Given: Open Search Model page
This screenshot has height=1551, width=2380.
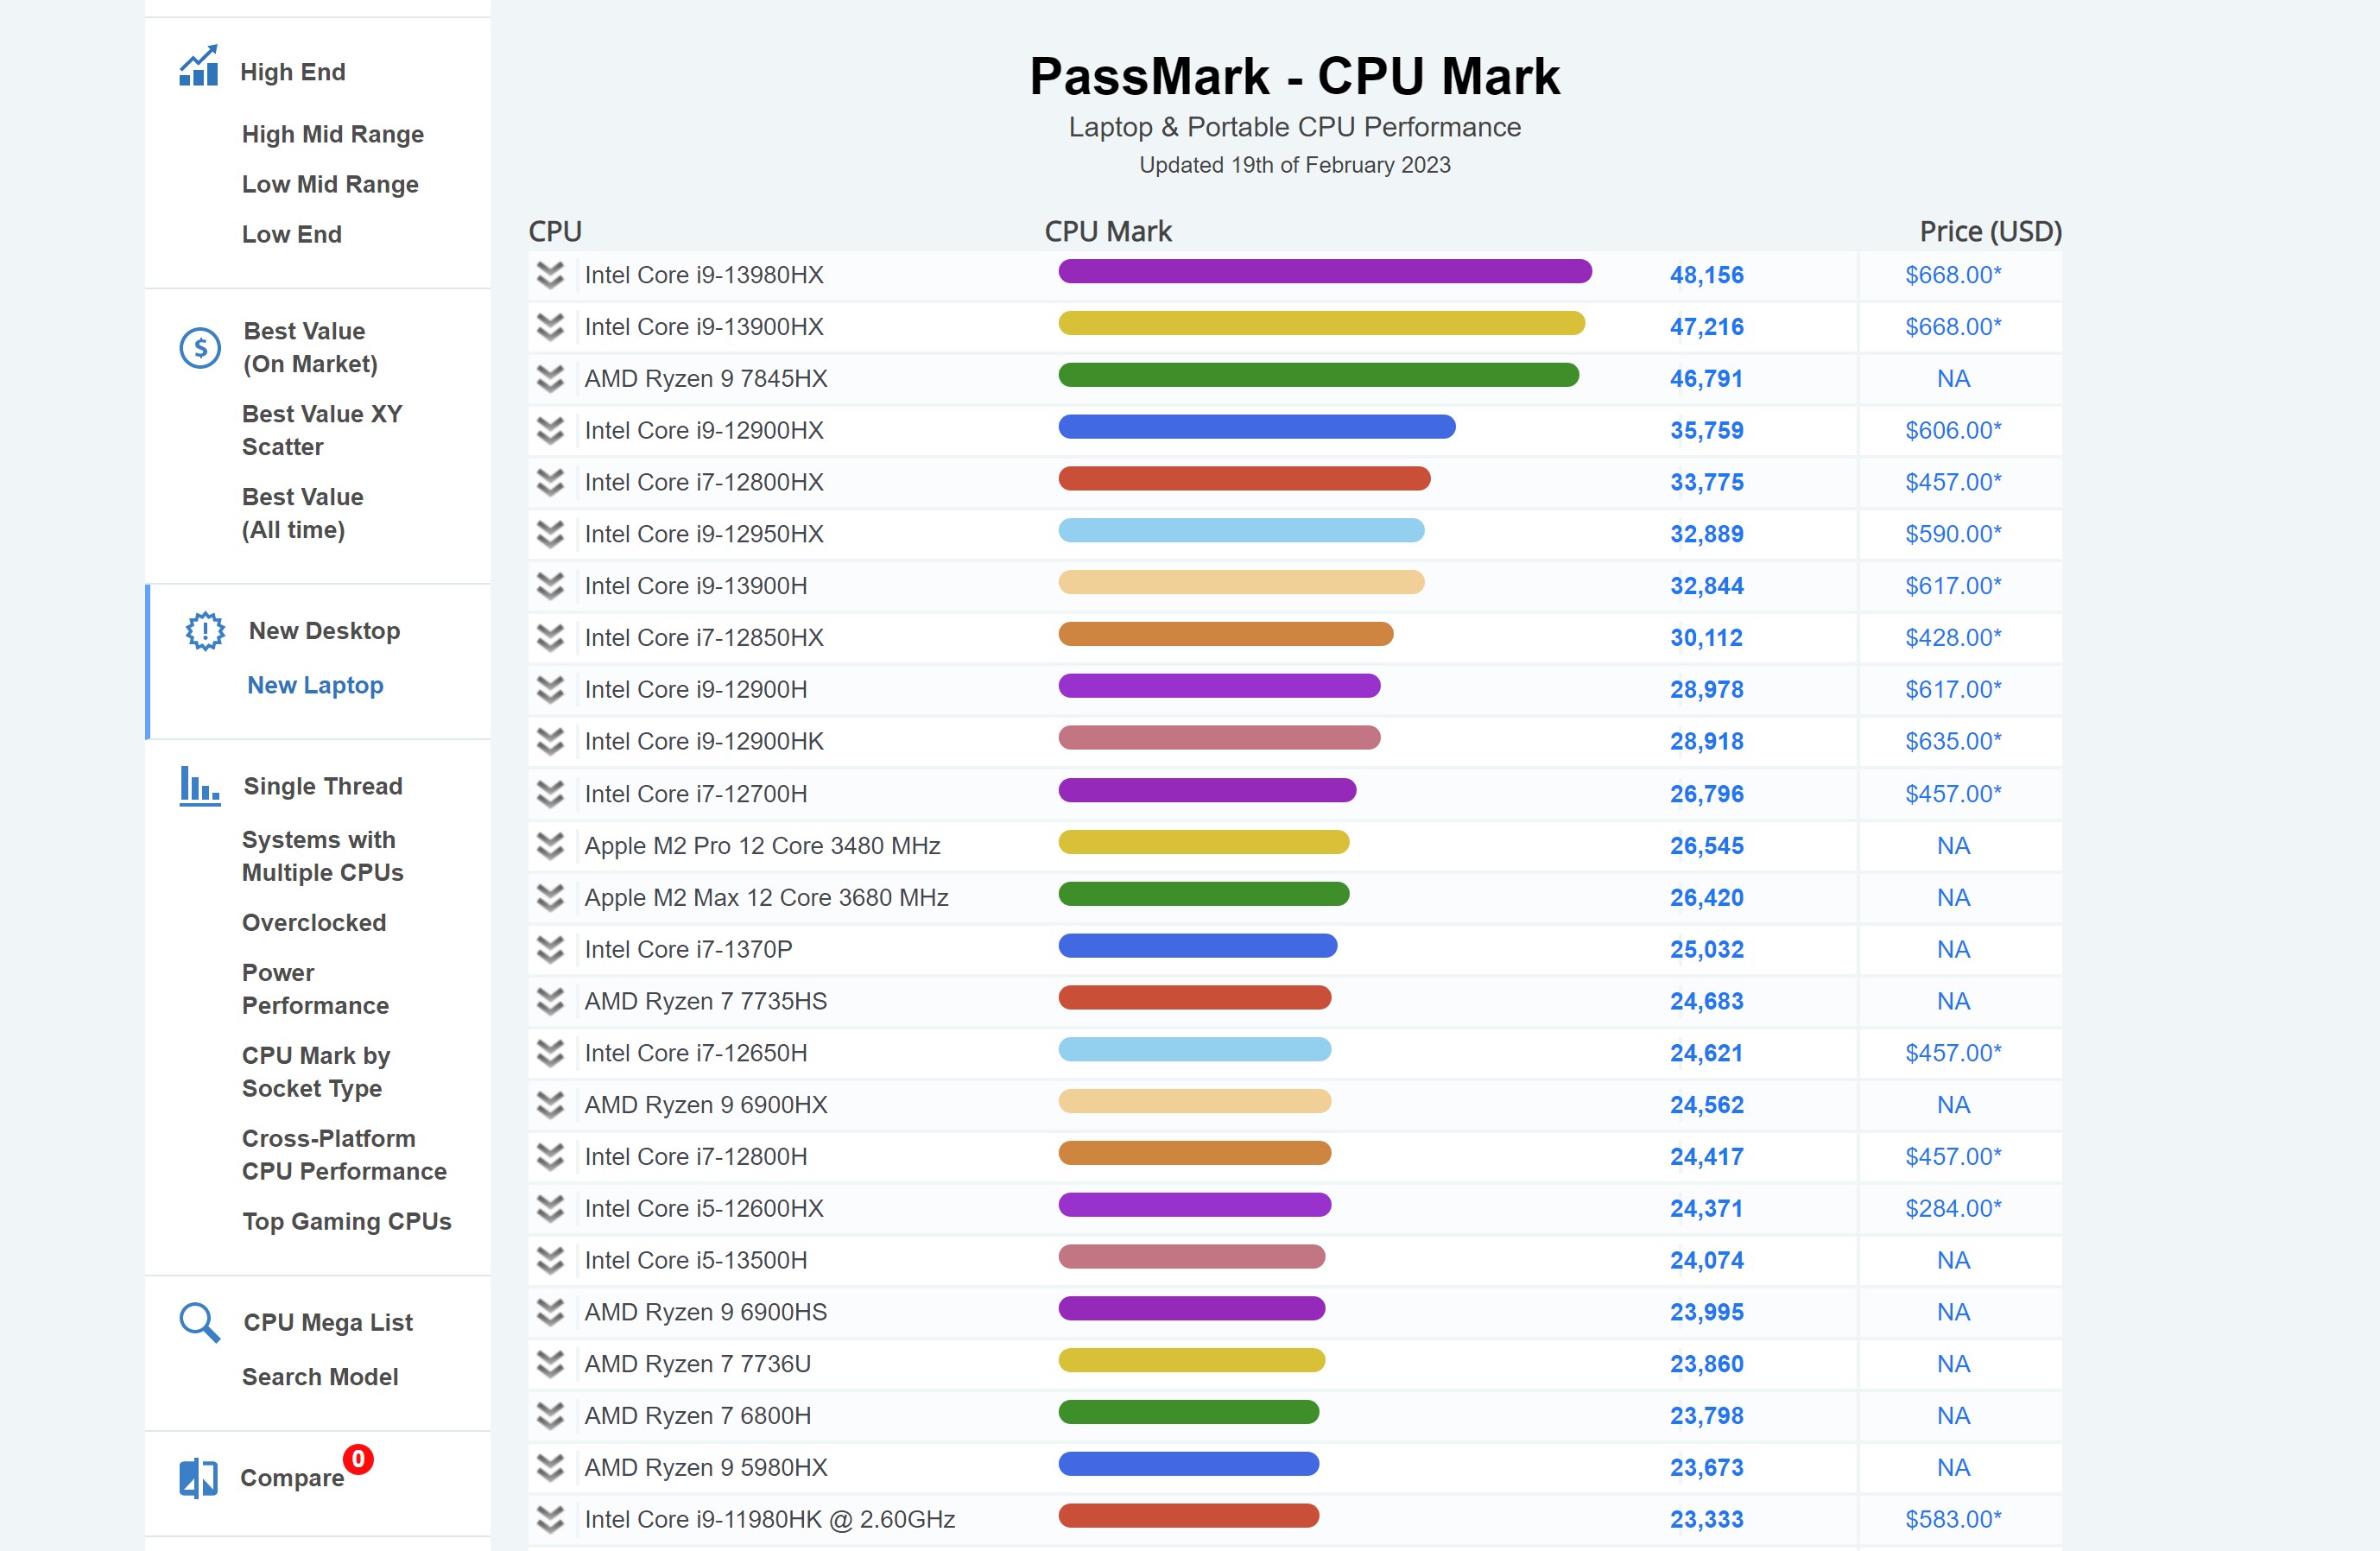Looking at the screenshot, I should click(320, 1377).
